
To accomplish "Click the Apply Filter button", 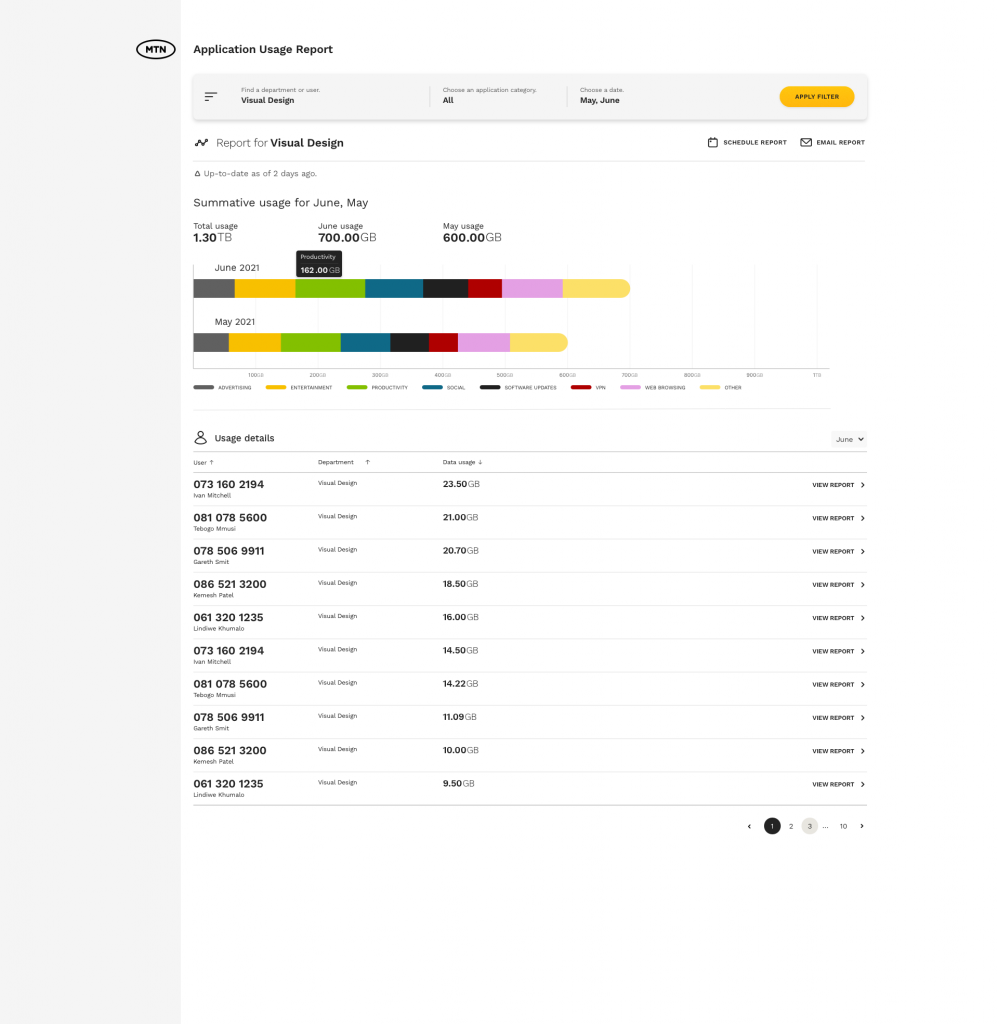I will (x=816, y=97).
